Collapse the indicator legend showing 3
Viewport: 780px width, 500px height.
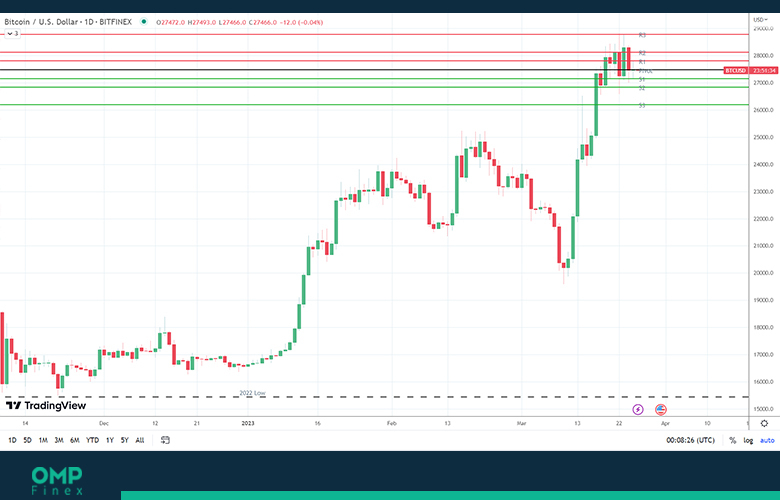click(12, 34)
